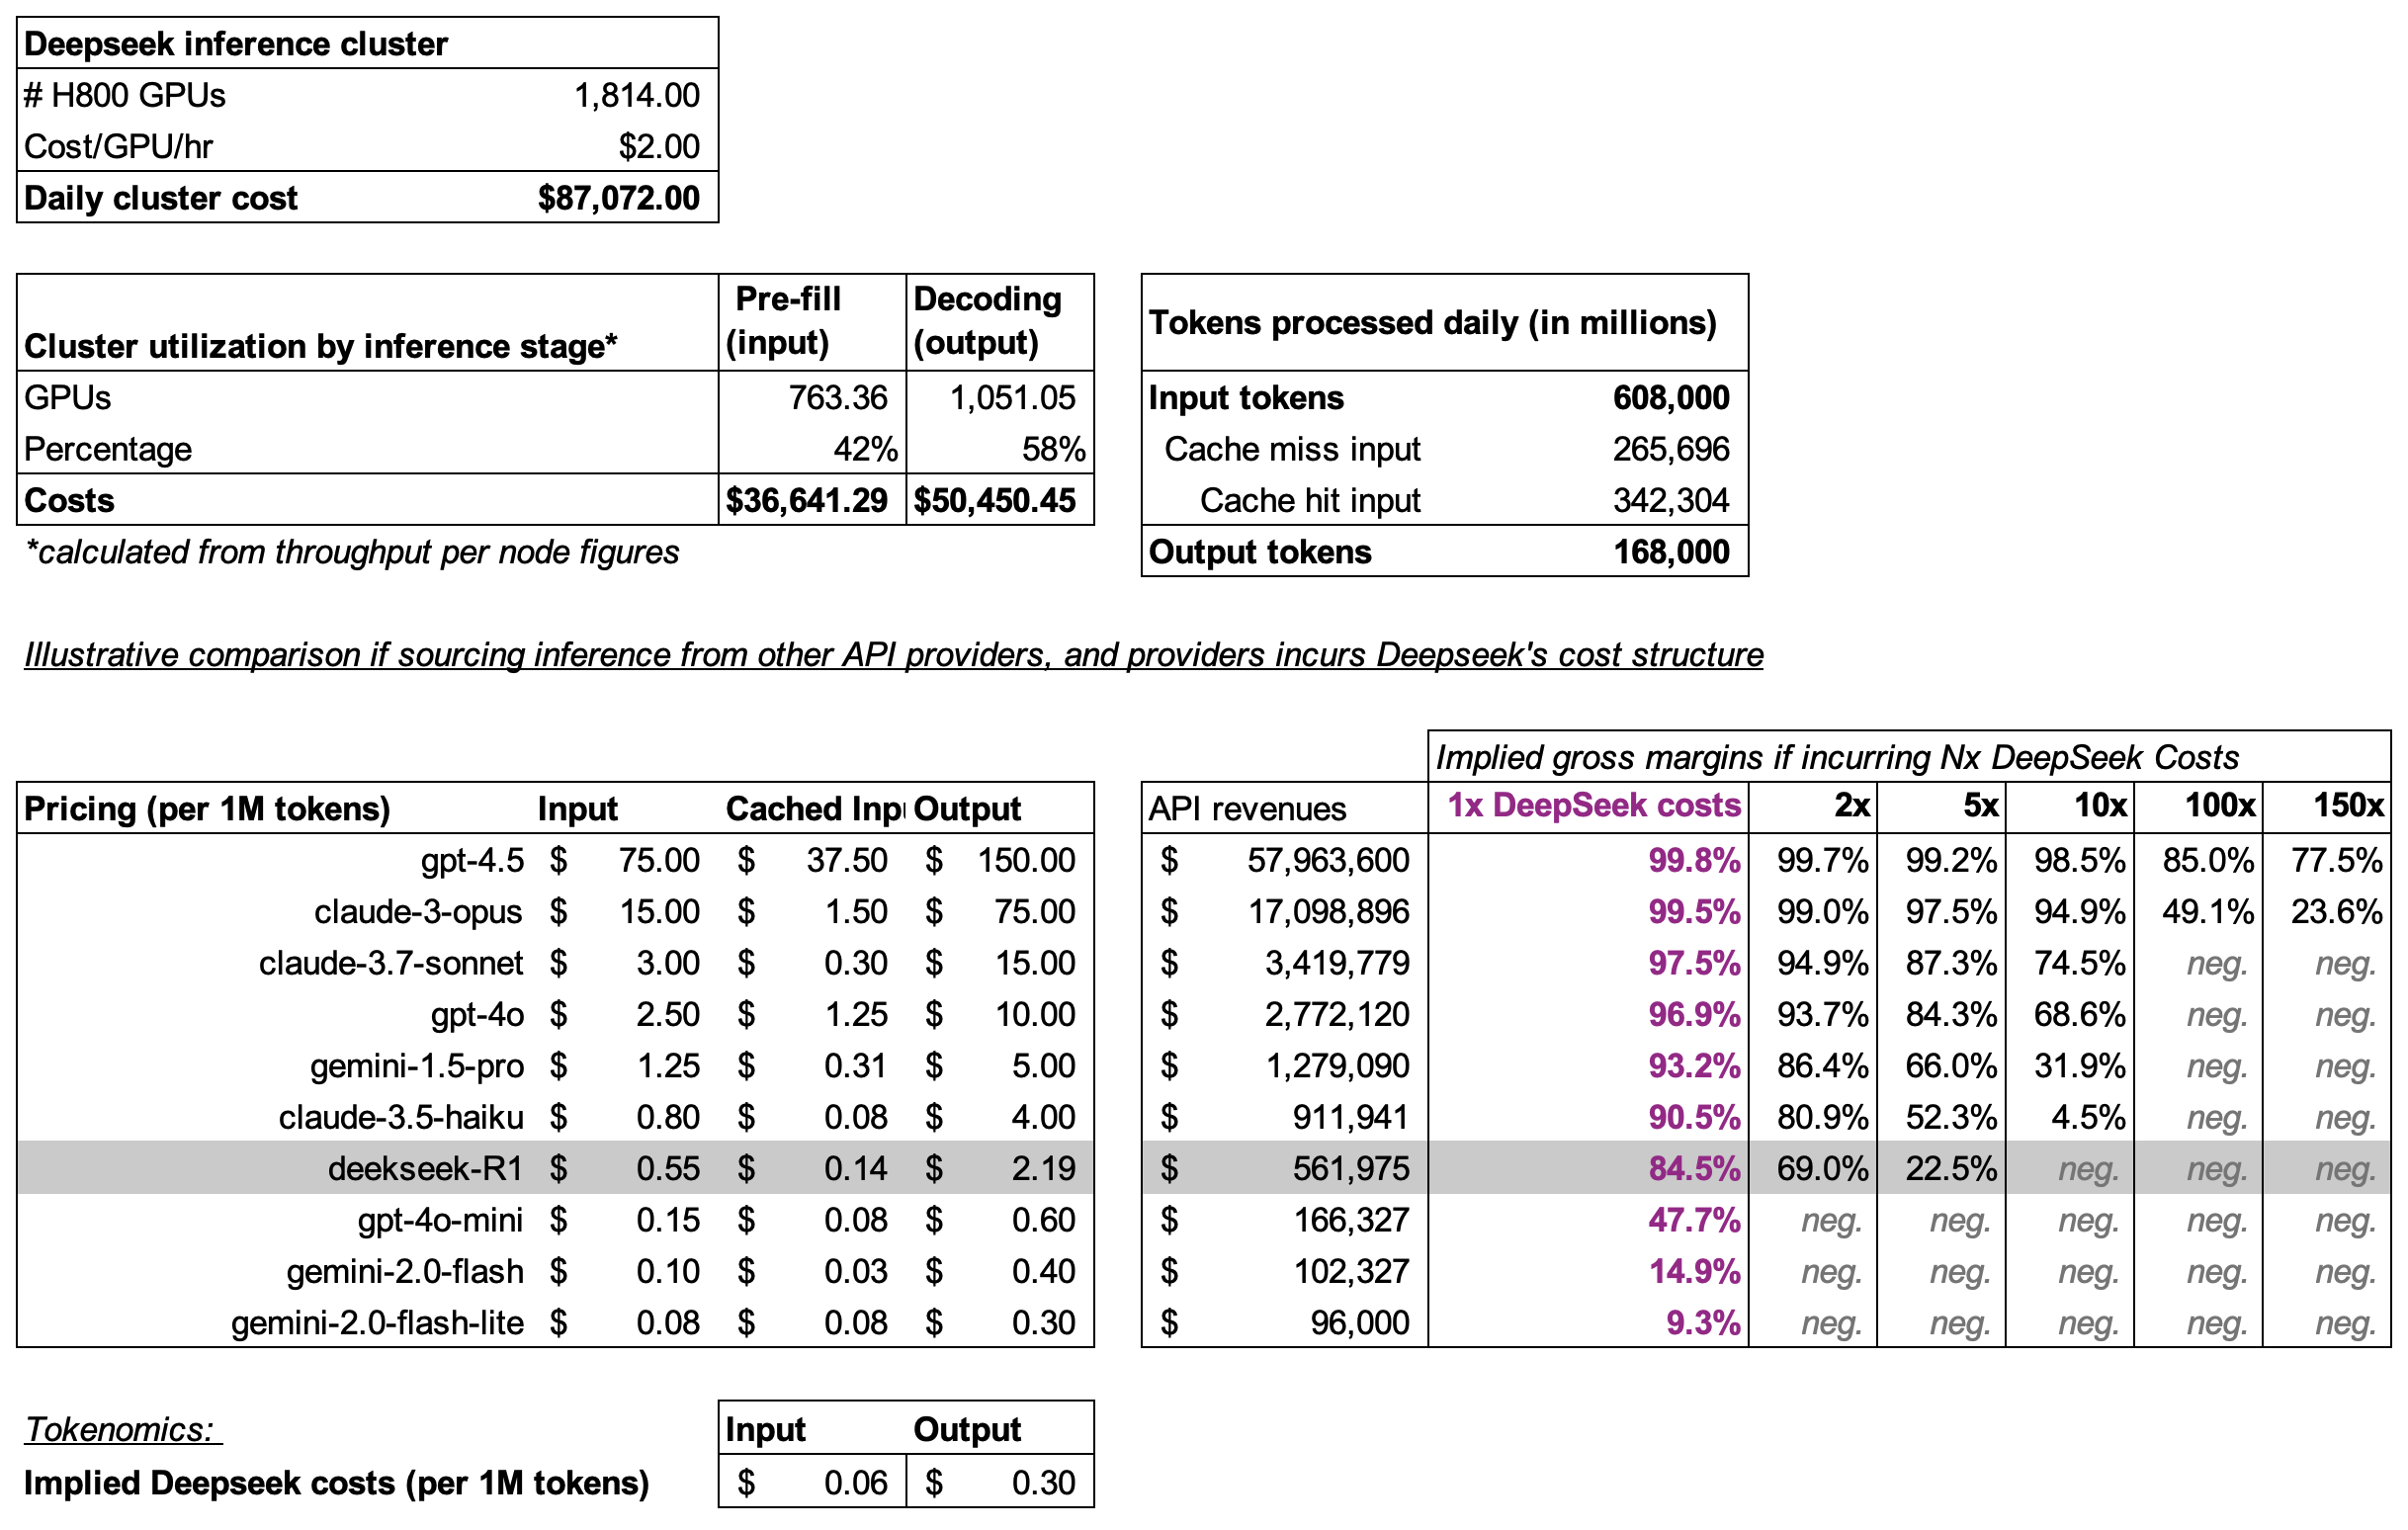Click the highlighted deekseek-R1 model name
The width and height of the screenshot is (2408, 1530).
coord(425,1169)
